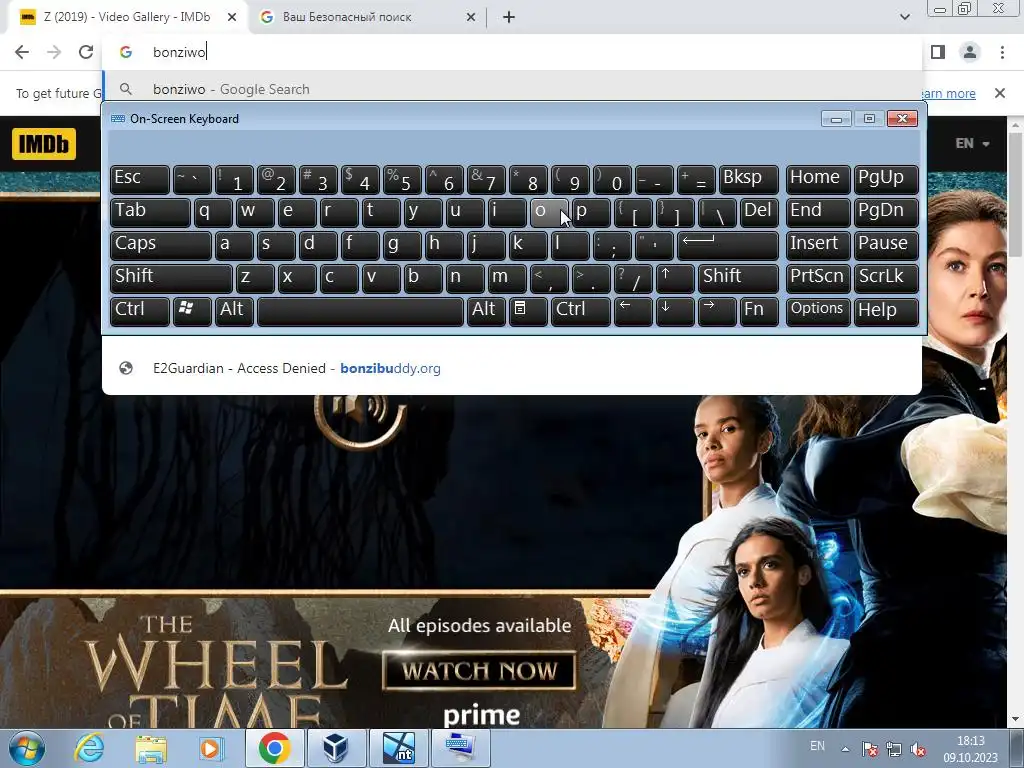Reload the page with the refresh icon
The image size is (1024, 768).
tap(86, 52)
